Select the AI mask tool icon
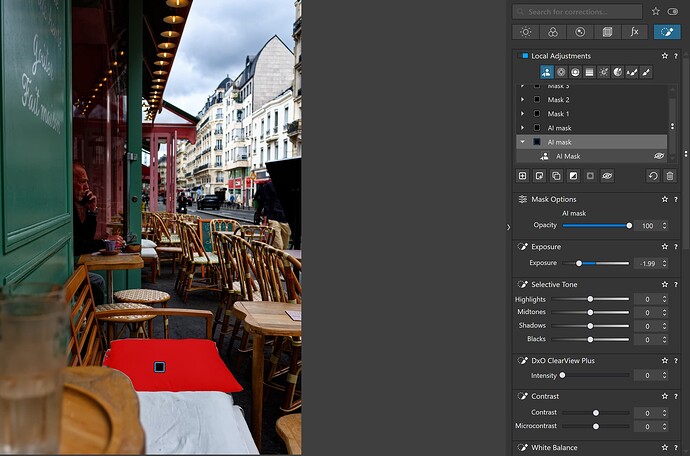 pyautogui.click(x=546, y=72)
